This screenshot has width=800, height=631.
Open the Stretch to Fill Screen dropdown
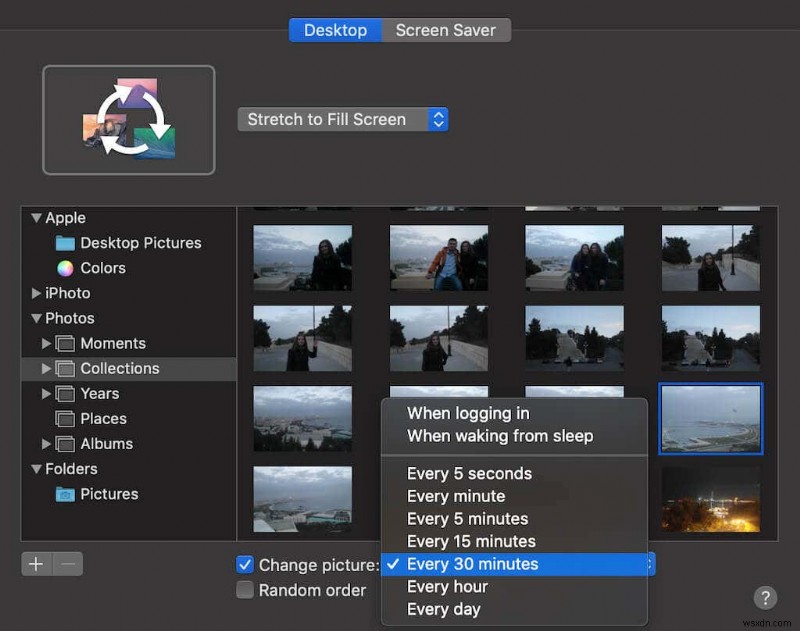[343, 119]
